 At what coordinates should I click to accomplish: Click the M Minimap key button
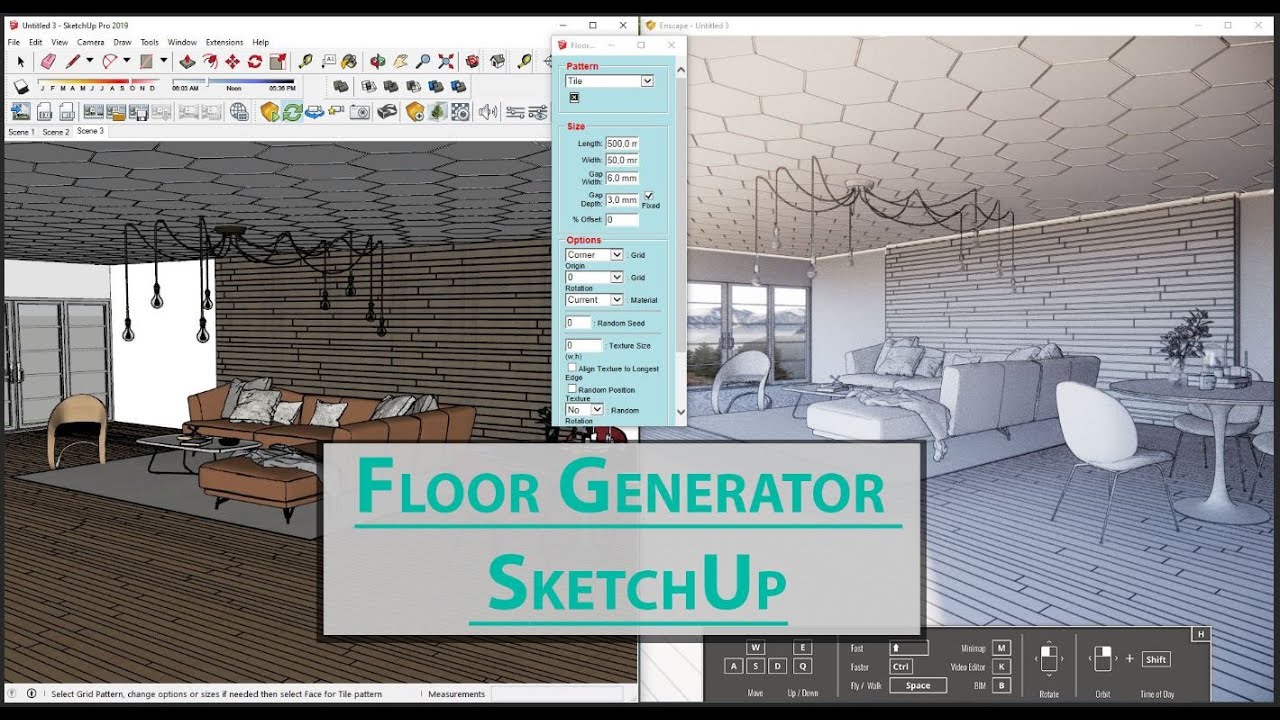(1001, 648)
